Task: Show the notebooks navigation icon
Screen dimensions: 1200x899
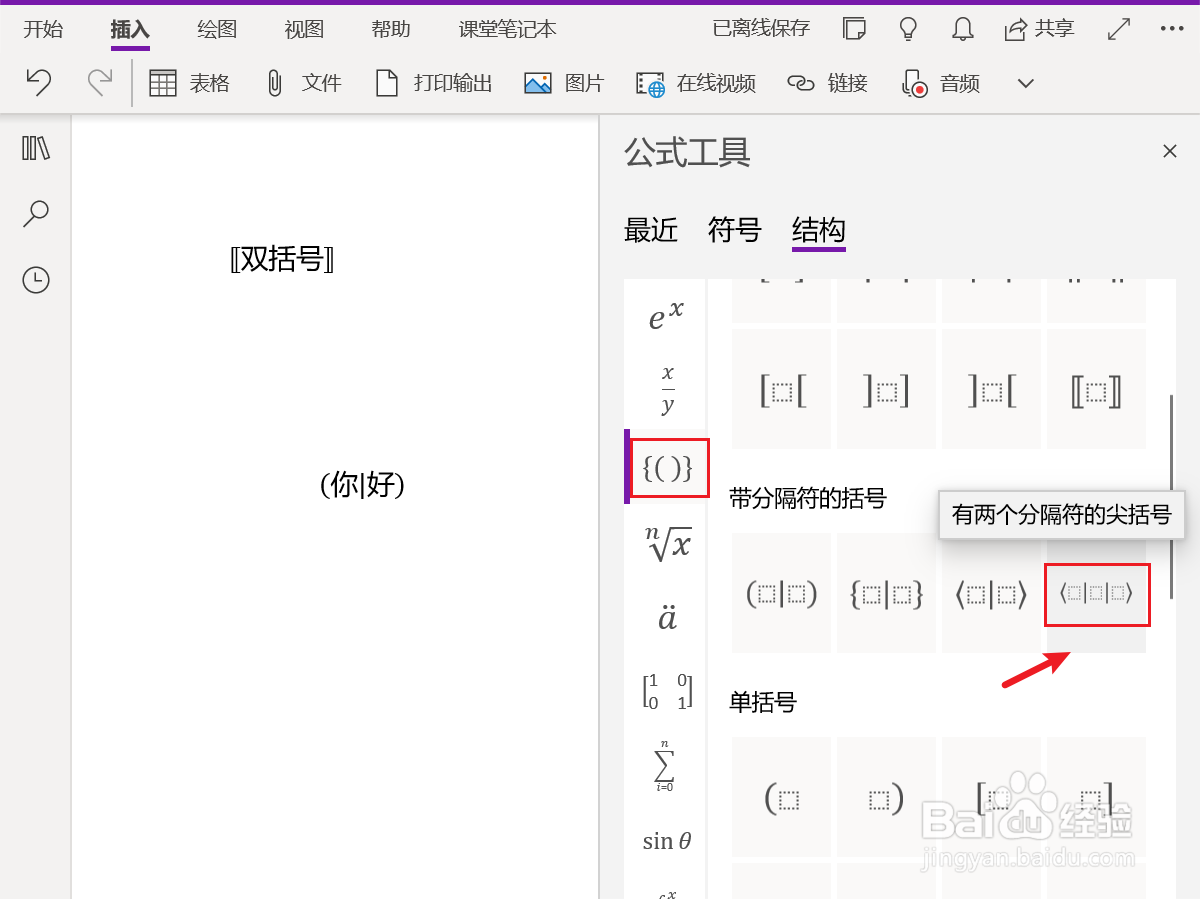Action: point(36,148)
